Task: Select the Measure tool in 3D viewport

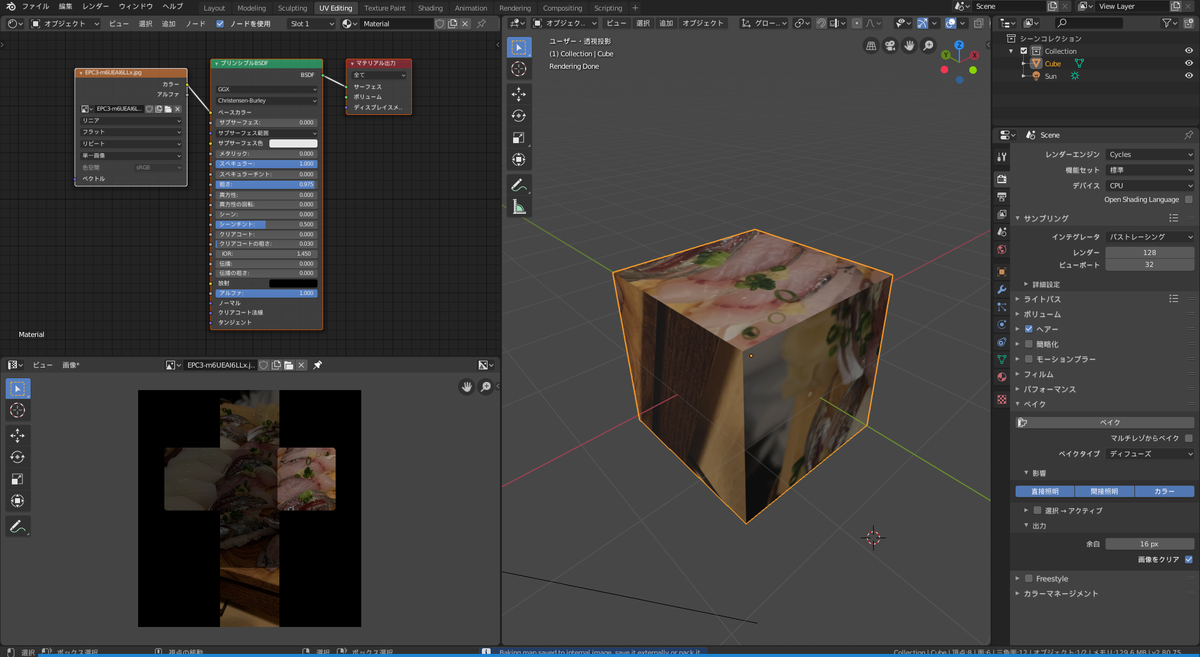Action: (518, 207)
